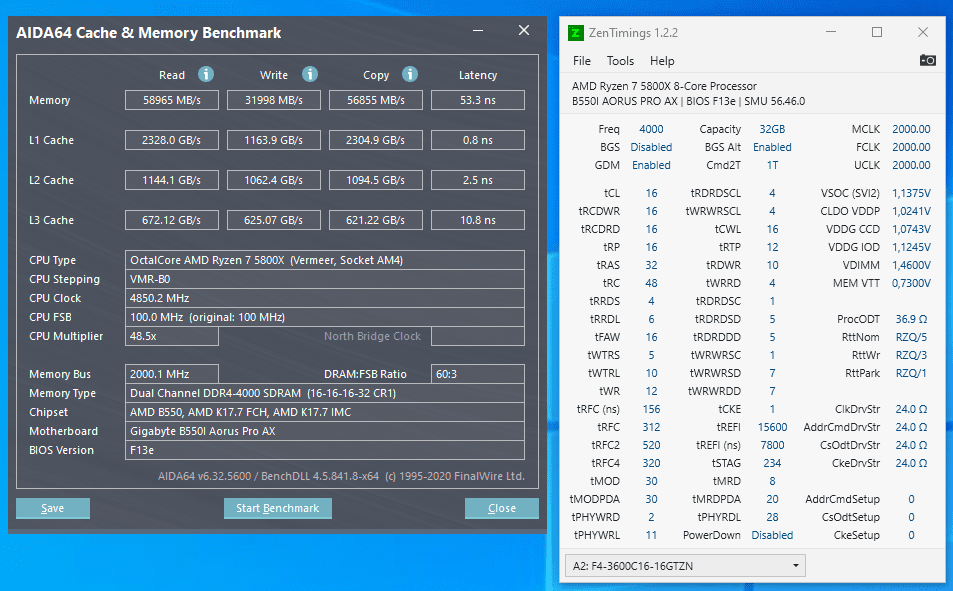Close the ZenTimings window
Image resolution: width=953 pixels, height=591 pixels.
[923, 32]
